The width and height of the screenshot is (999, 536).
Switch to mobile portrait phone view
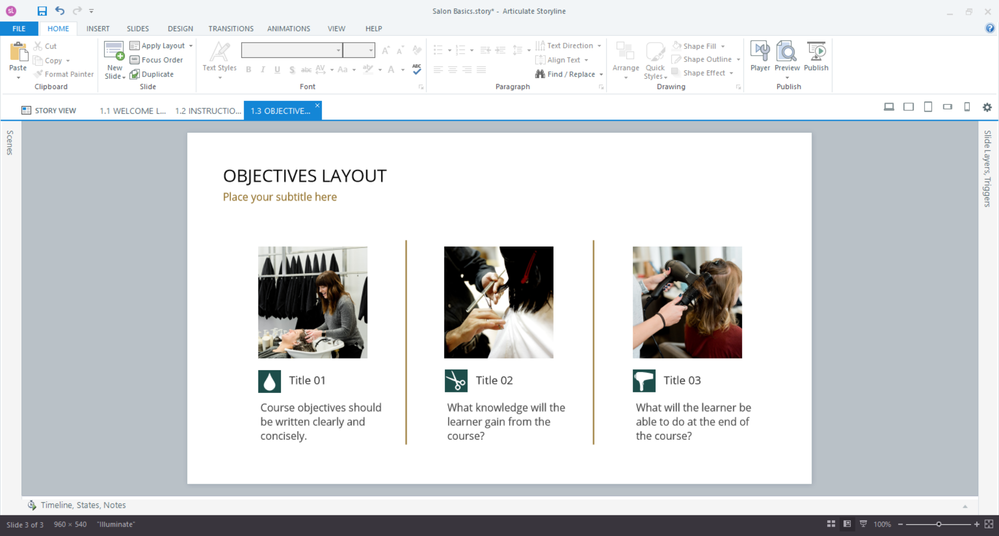pyautogui.click(x=967, y=107)
